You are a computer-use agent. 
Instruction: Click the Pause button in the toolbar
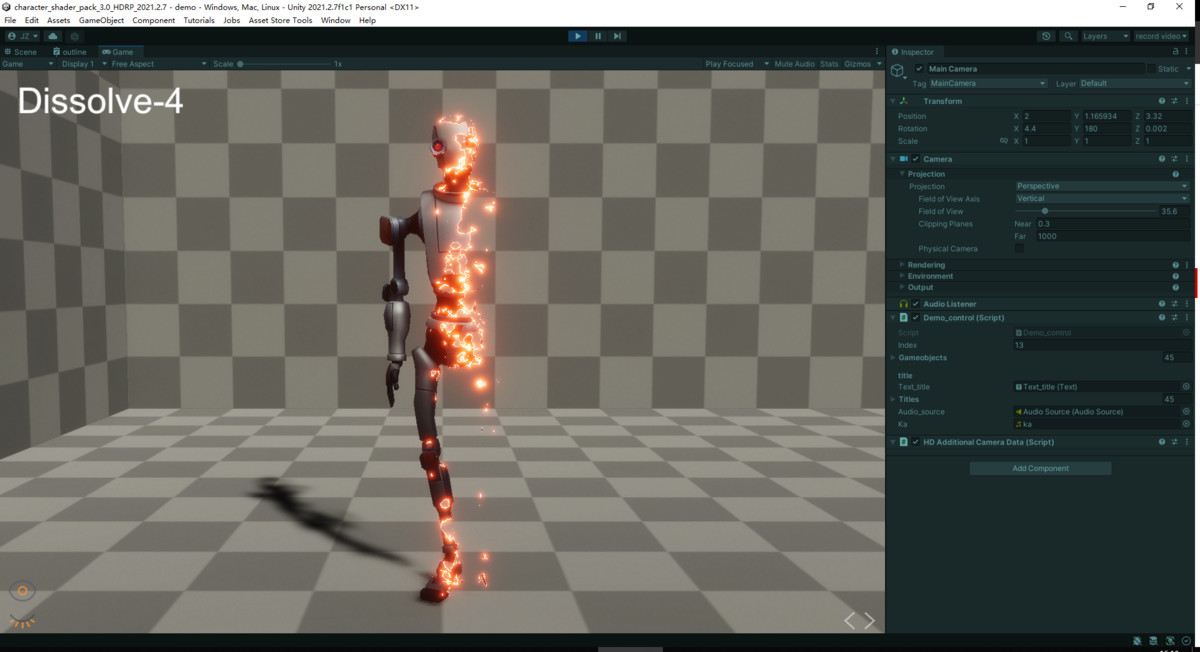(x=597, y=35)
